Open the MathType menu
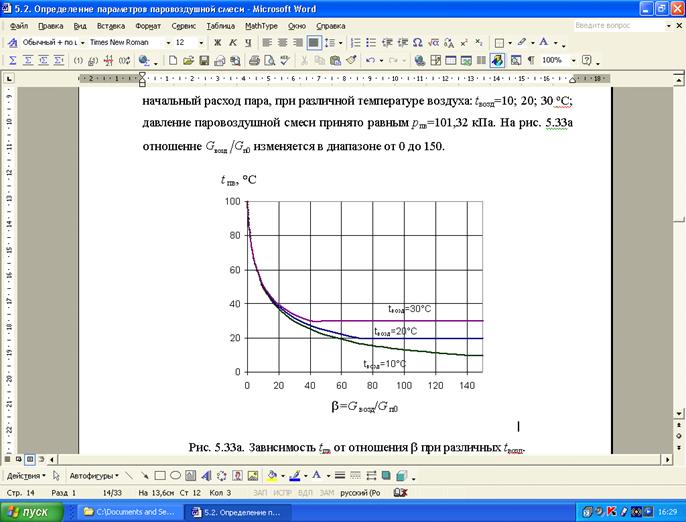Screen dimensions: 686x522 (261, 26)
